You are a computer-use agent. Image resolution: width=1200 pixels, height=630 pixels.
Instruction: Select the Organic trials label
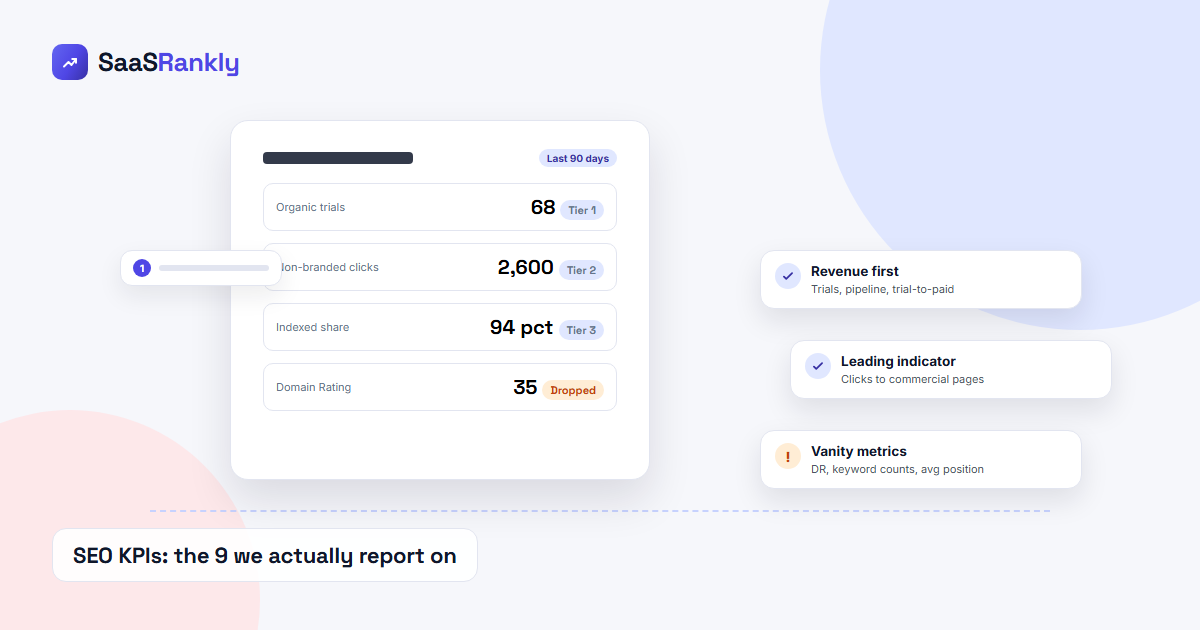click(310, 207)
